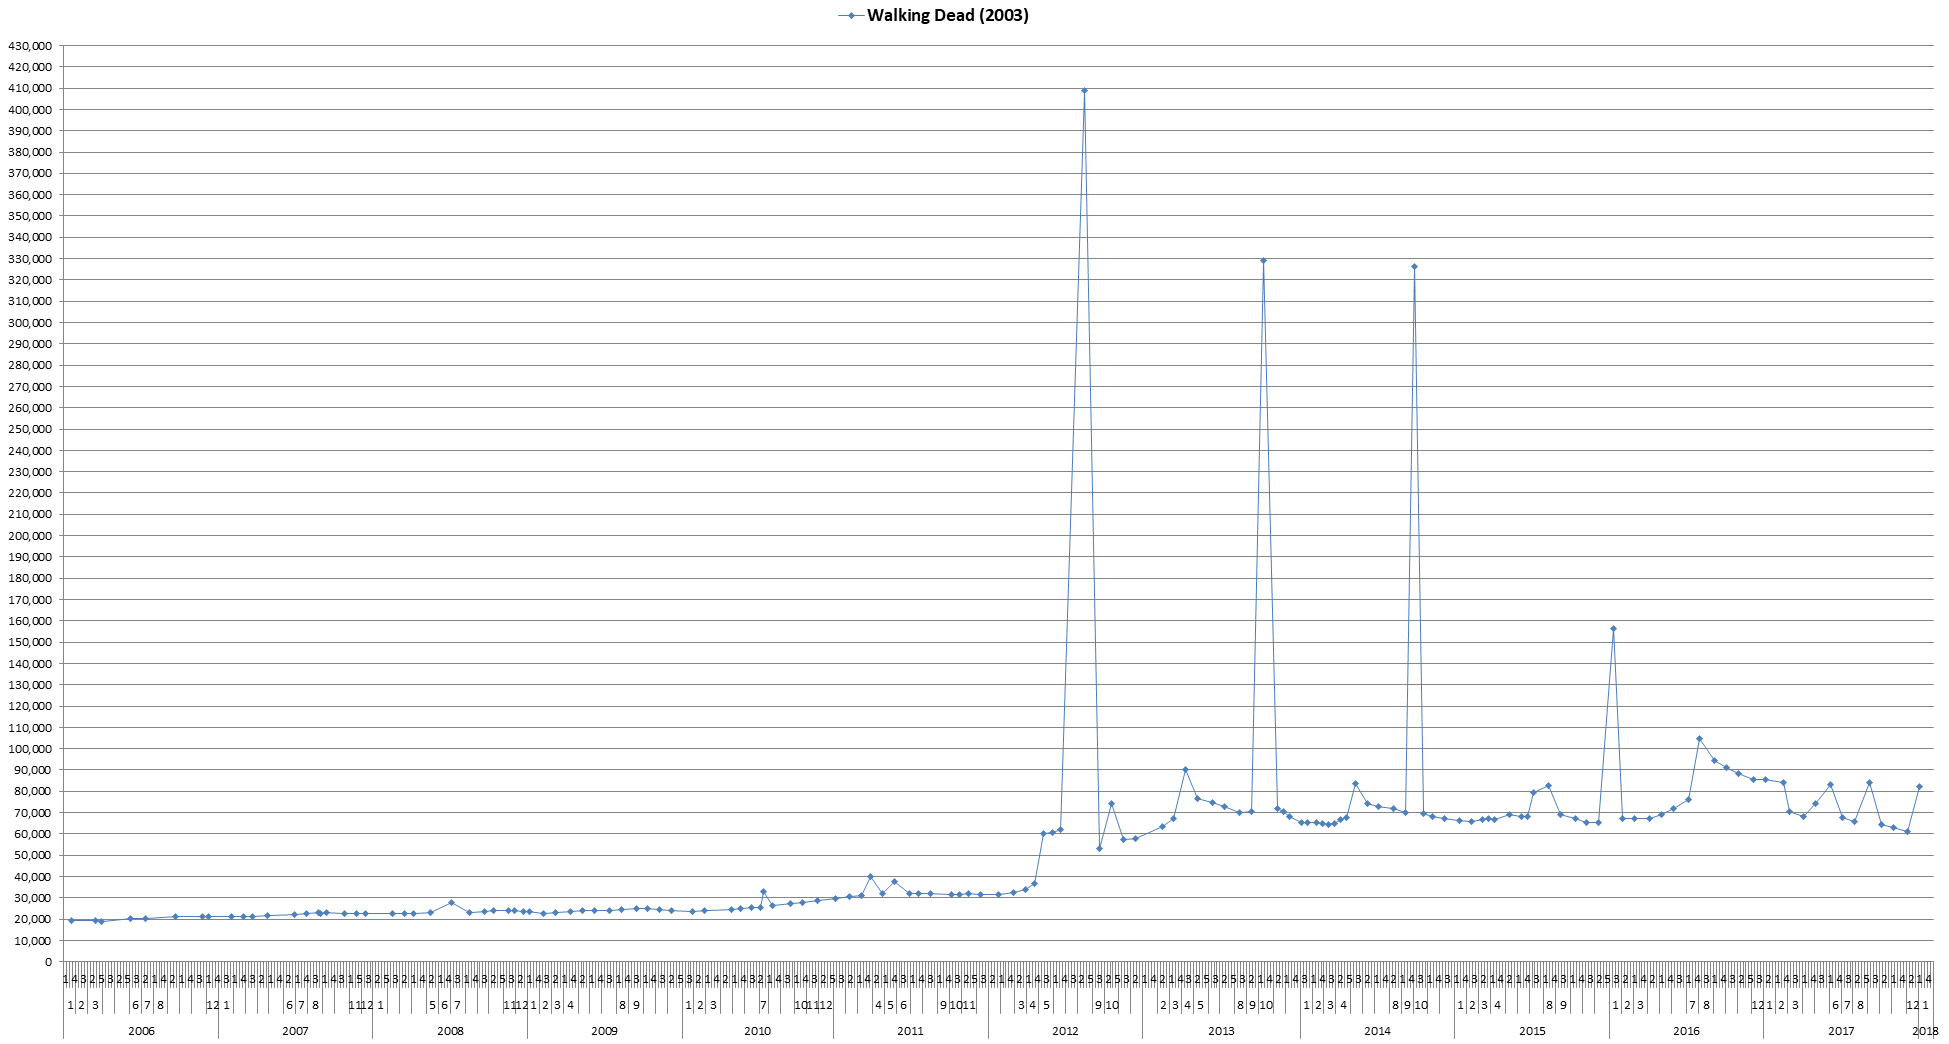
Task: Click the 70,000 y-axis label
Action: coord(32,813)
